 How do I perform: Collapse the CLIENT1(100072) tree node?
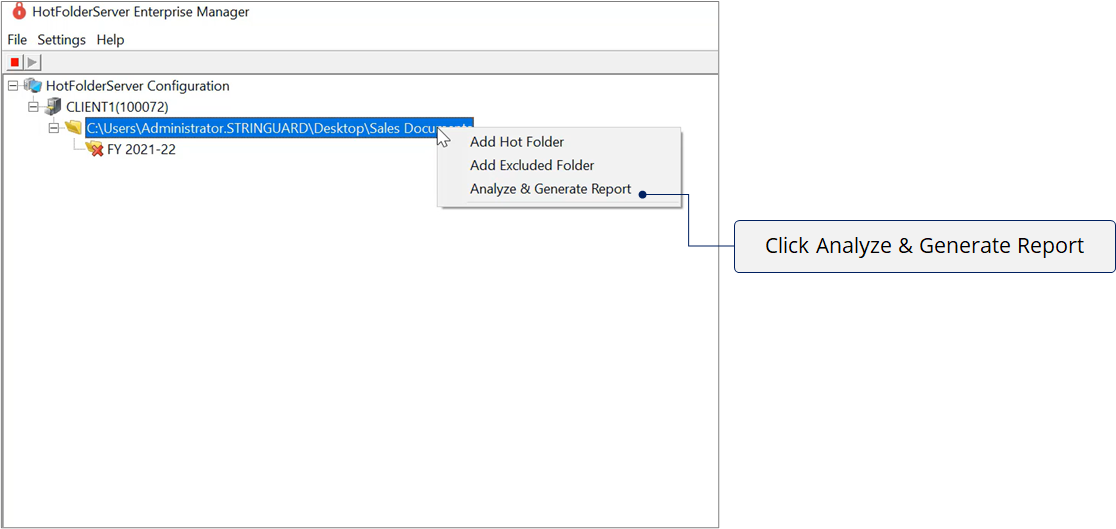coord(33,107)
